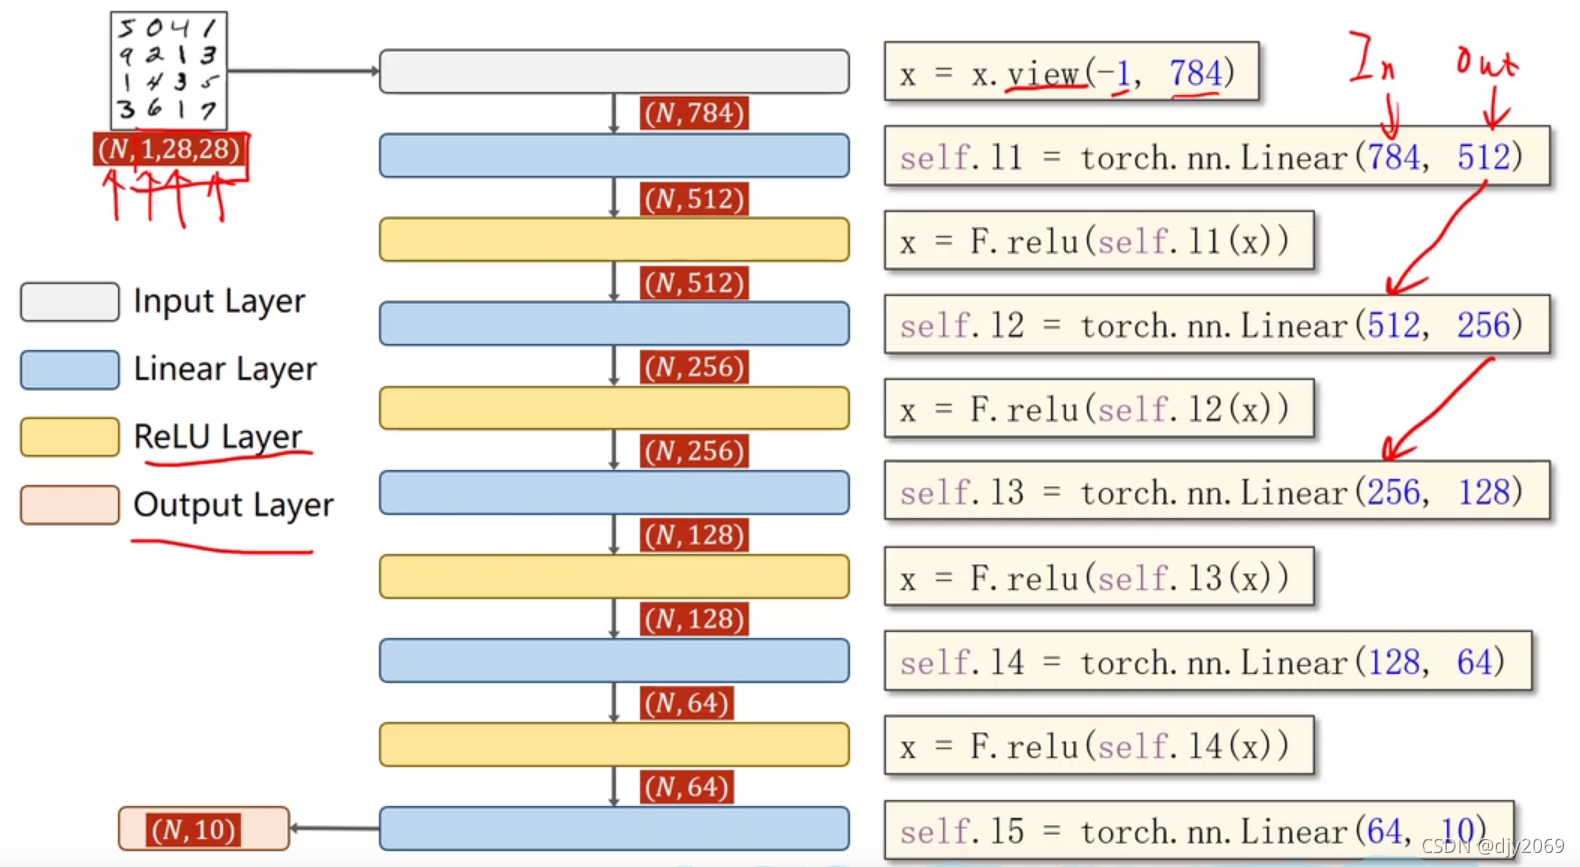This screenshot has height=867, width=1580.
Task: Click the yellow ReLU bar beside F.relu(self.l3(x))
Action: pyautogui.click(x=614, y=577)
